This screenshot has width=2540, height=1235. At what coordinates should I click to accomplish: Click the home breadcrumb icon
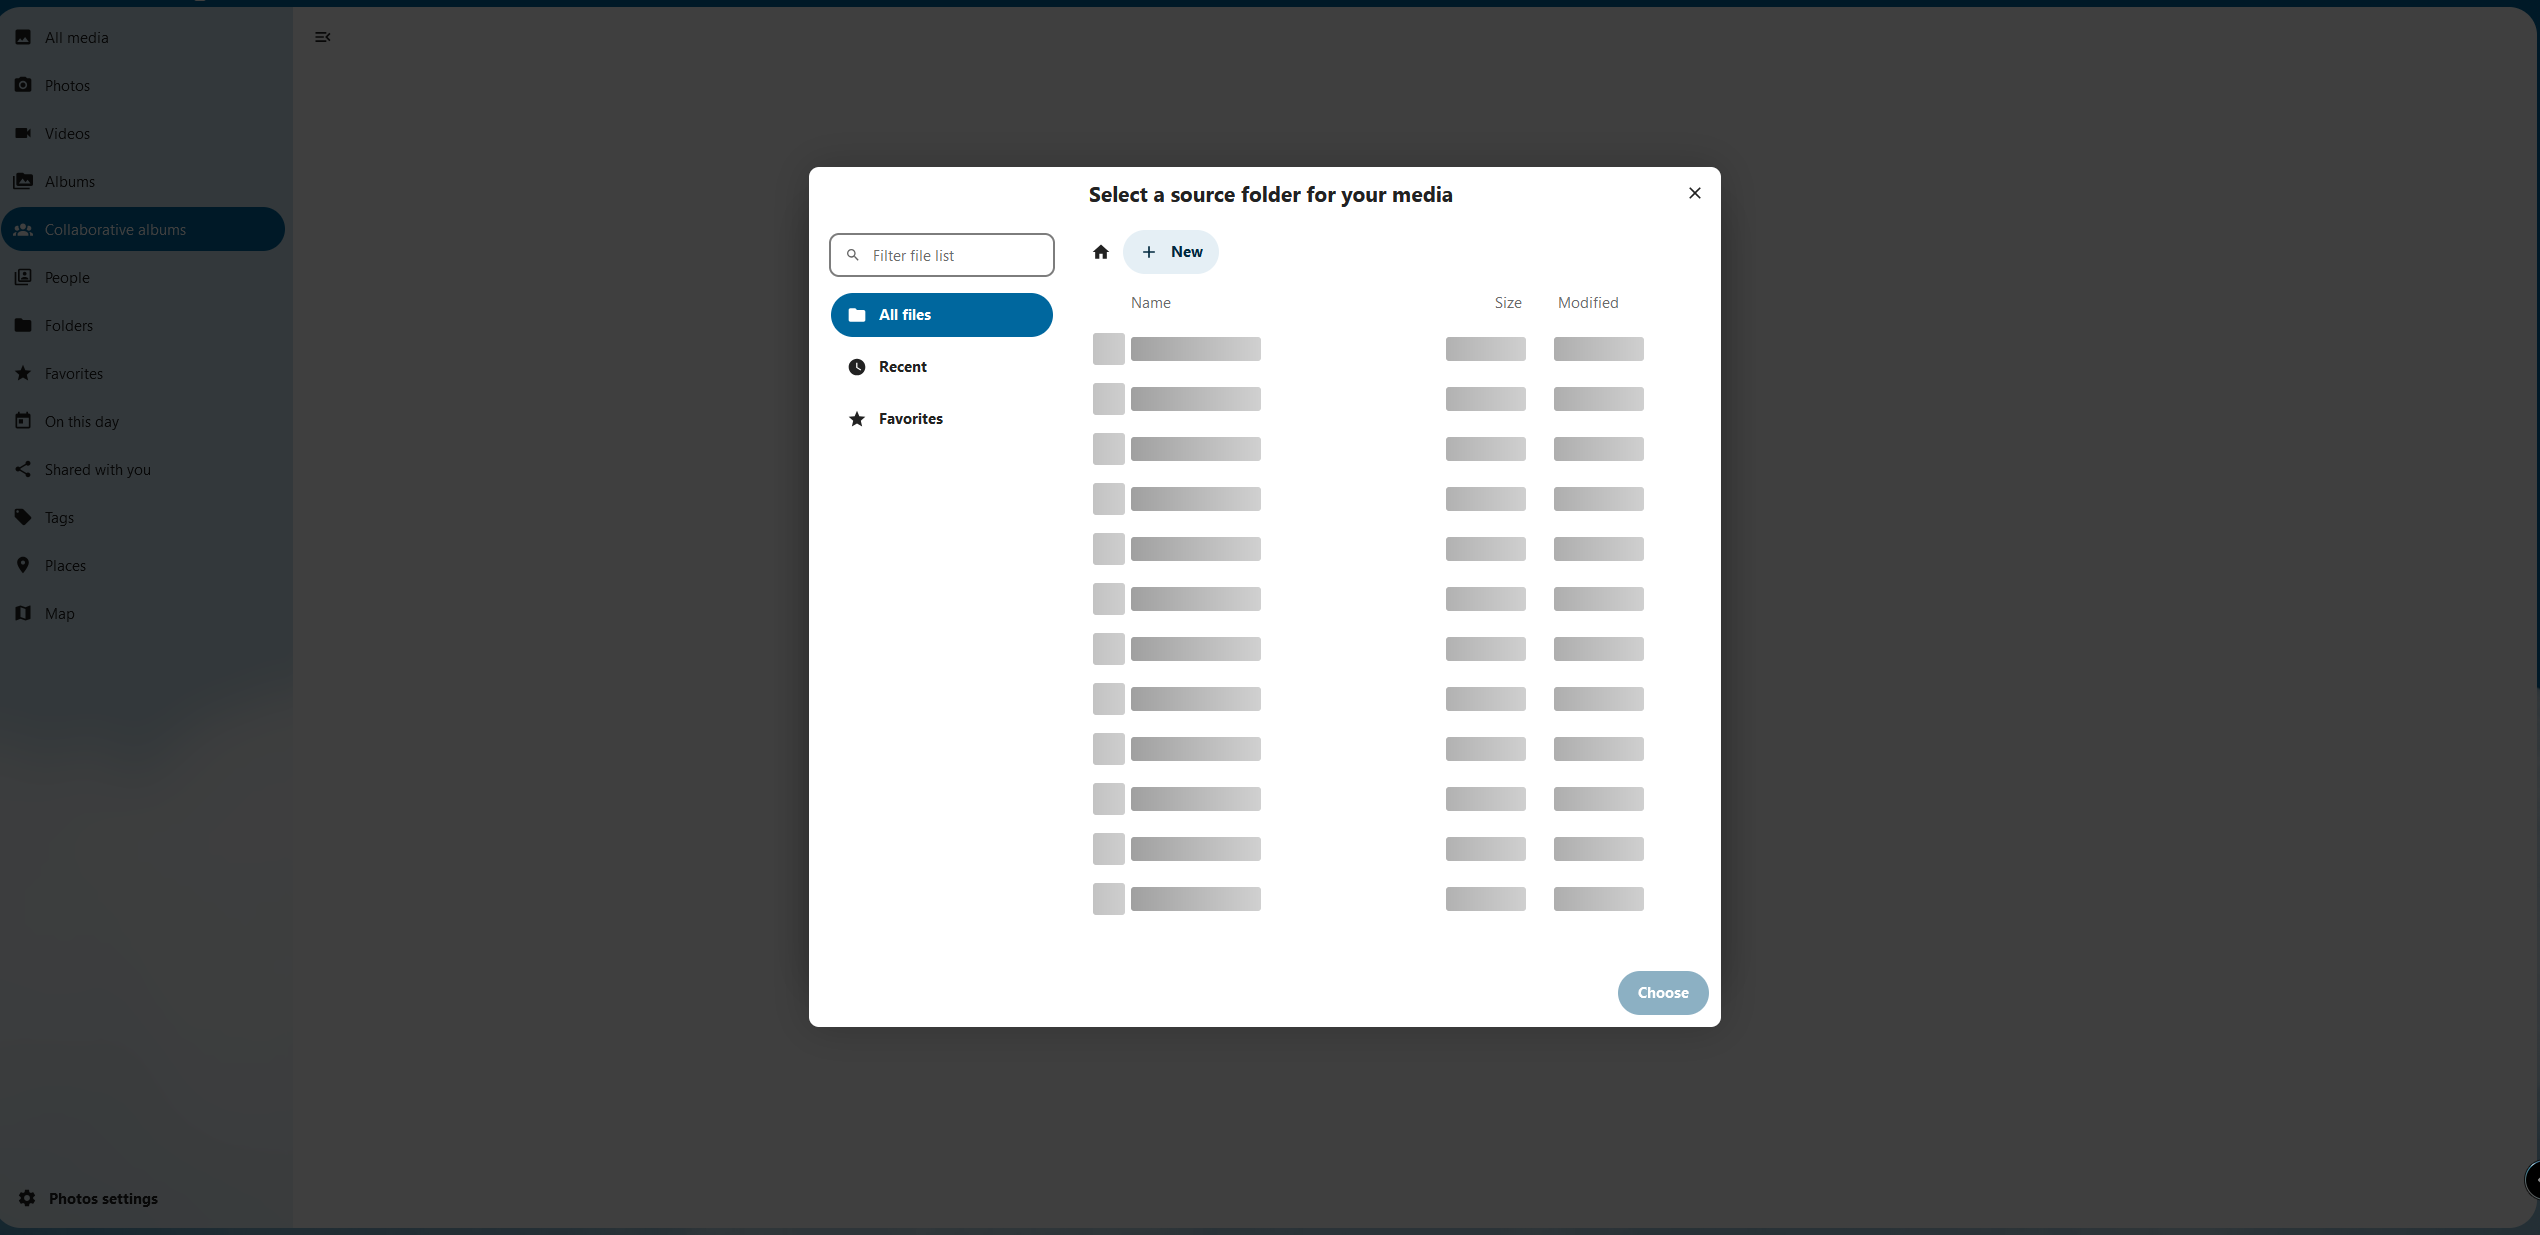click(x=1100, y=252)
